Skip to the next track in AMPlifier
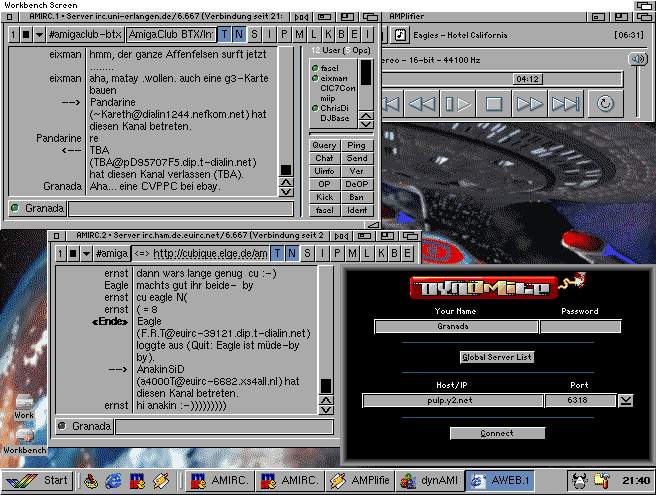 click(565, 103)
